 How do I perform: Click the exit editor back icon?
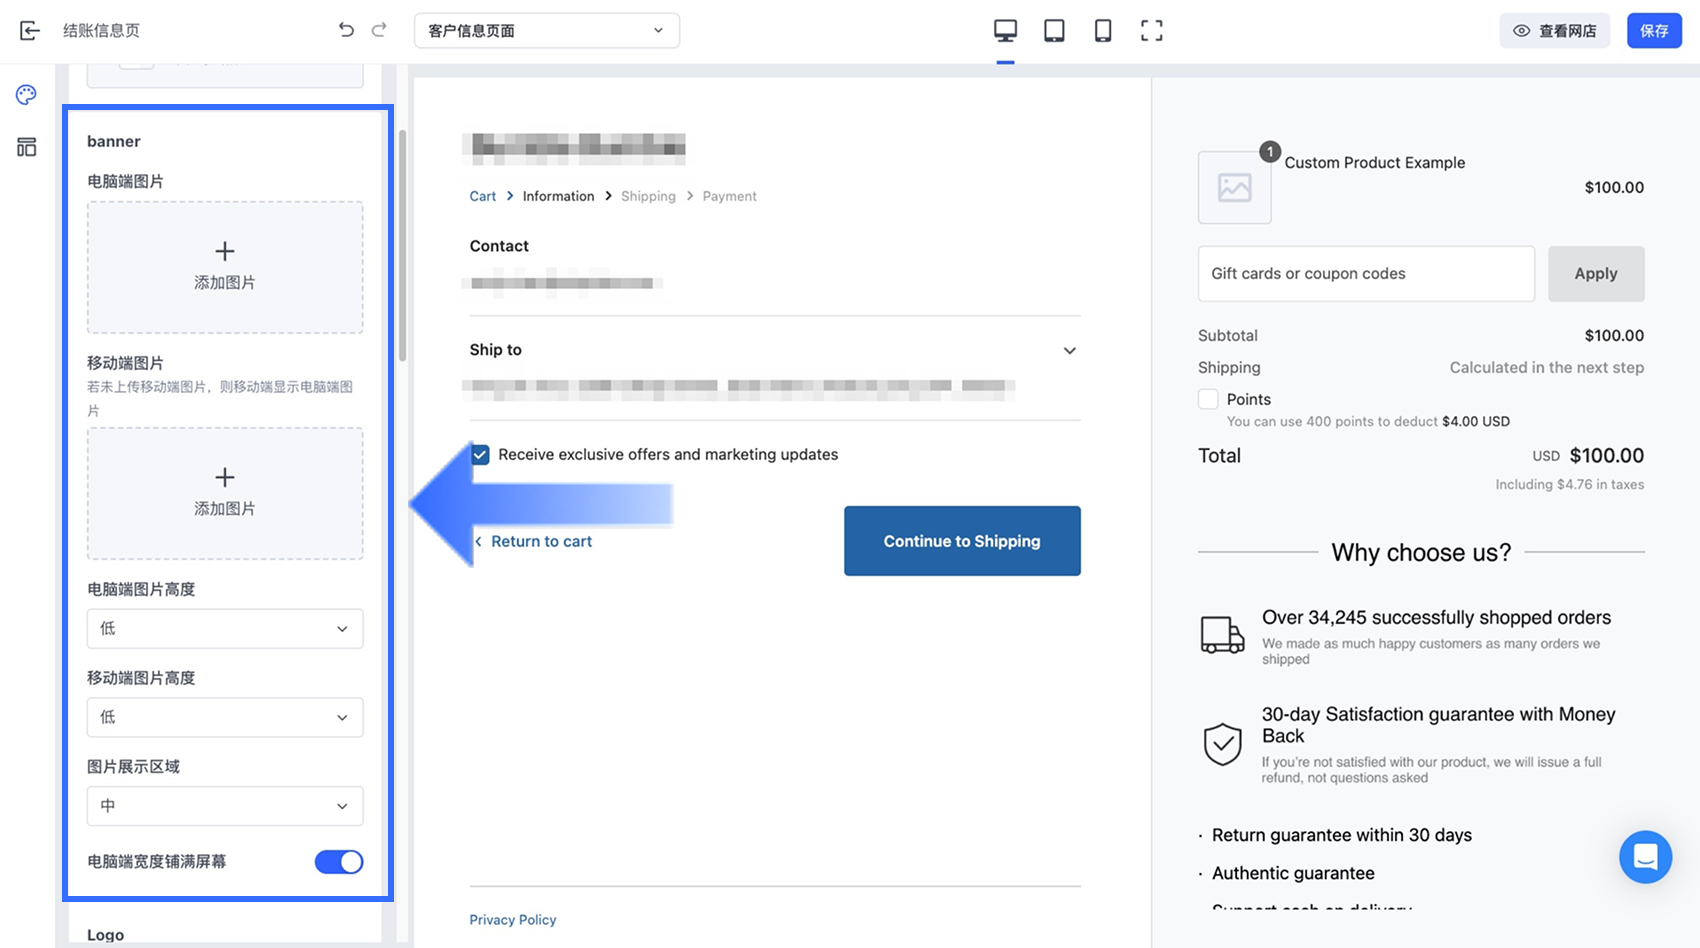30,31
